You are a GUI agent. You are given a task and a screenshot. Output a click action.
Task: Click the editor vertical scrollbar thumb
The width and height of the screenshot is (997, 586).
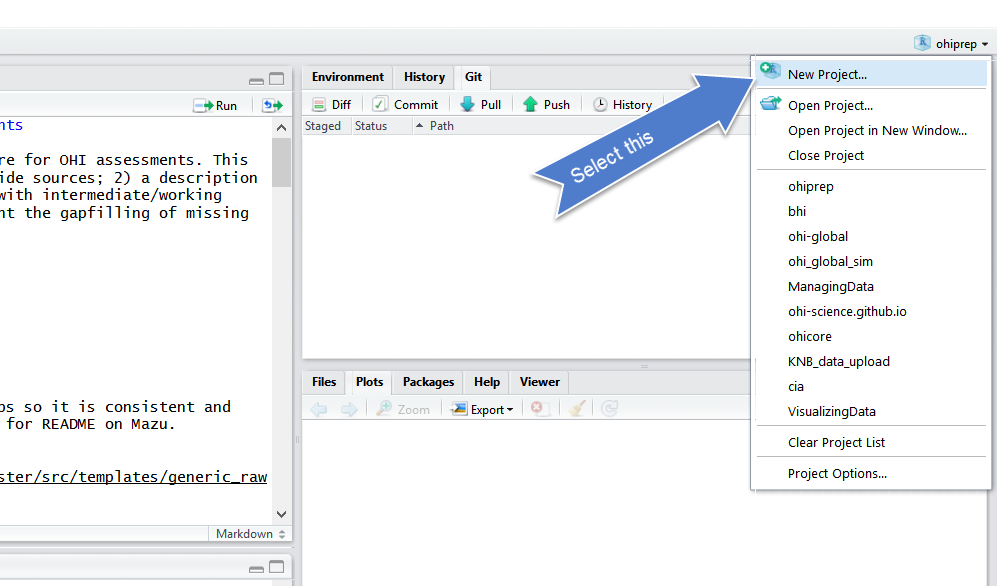click(x=281, y=162)
